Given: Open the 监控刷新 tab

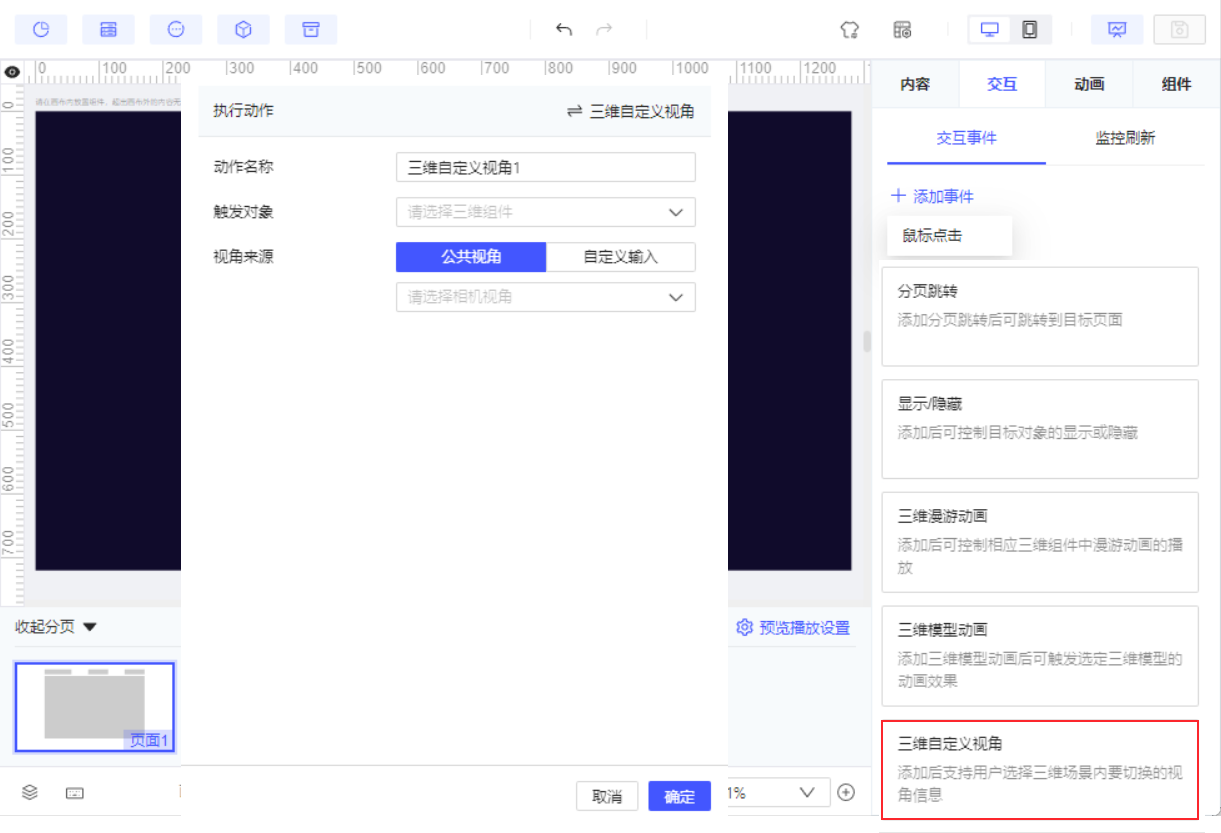Looking at the screenshot, I should coord(1125,138).
